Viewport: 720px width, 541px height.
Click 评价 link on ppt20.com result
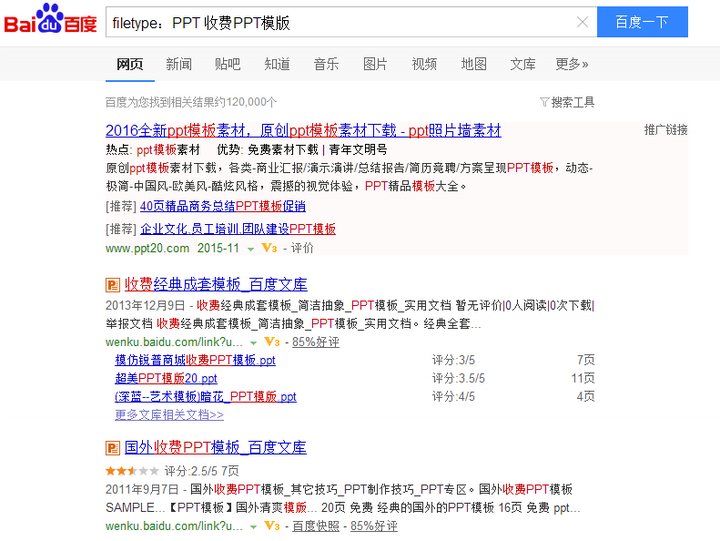click(302, 248)
